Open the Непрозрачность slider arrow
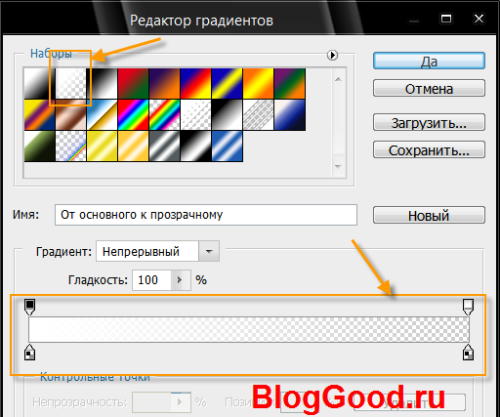This screenshot has height=417, width=500. pos(180,402)
